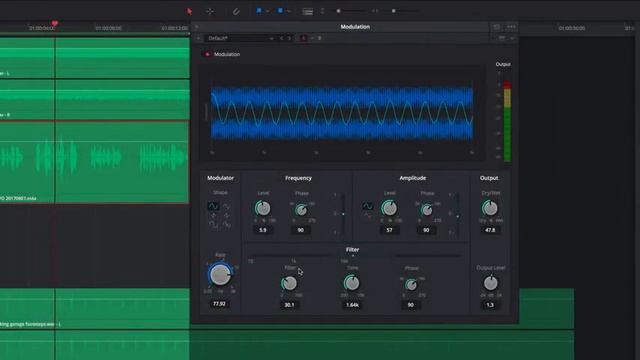Viewport: 640px width, 360px height.
Task: Expand the flag color dropdown arrow
Action: (x=267, y=11)
